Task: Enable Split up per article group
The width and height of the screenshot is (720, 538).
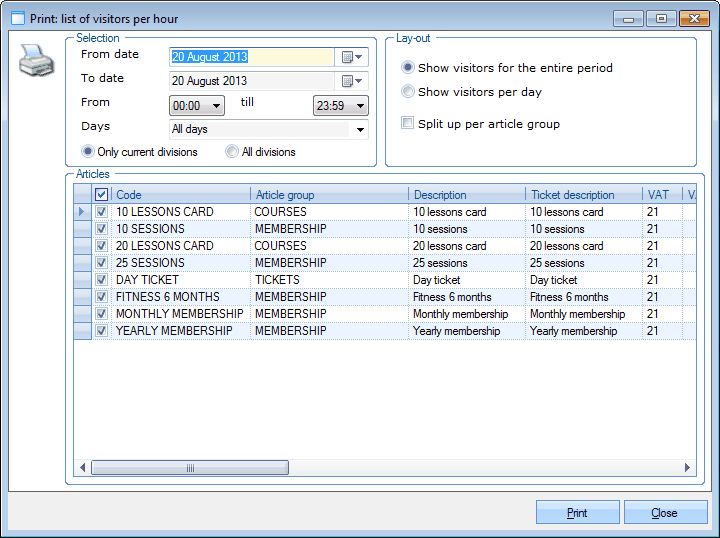Action: click(408, 124)
